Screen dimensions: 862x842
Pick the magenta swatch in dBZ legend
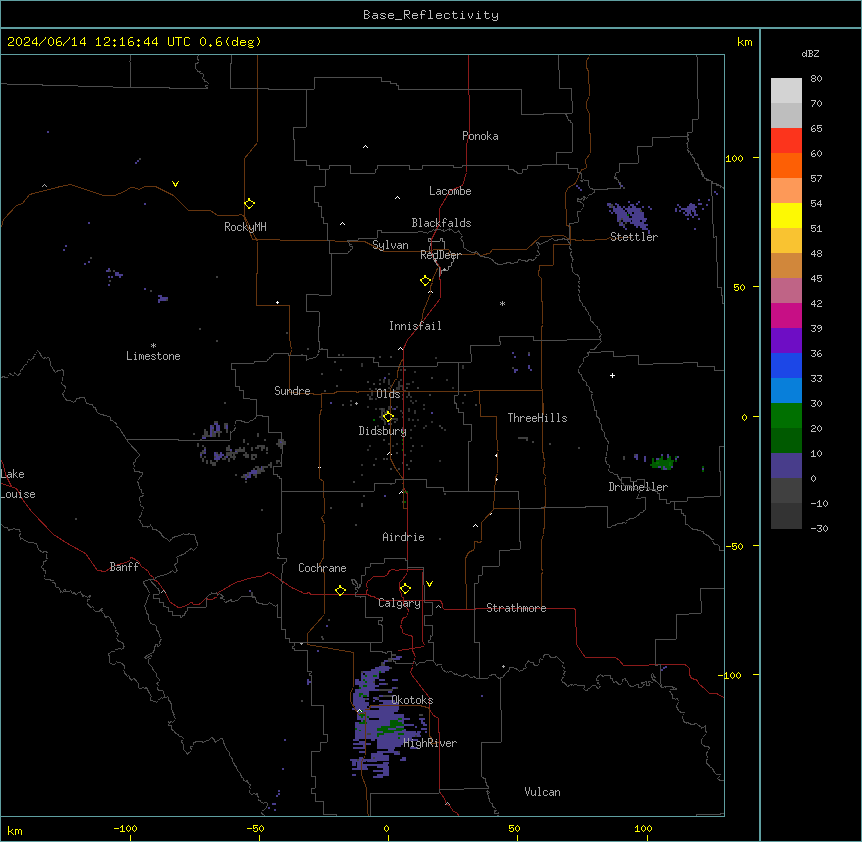[786, 315]
